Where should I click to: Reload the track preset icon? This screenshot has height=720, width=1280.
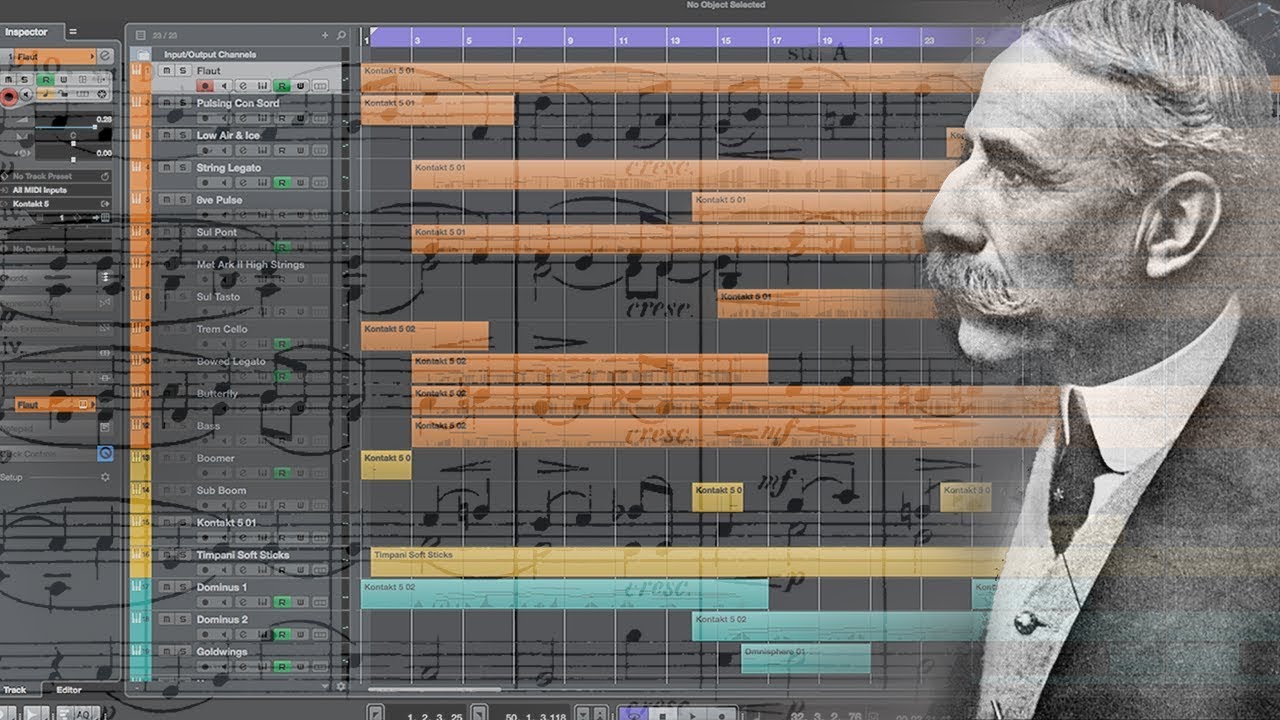click(106, 177)
